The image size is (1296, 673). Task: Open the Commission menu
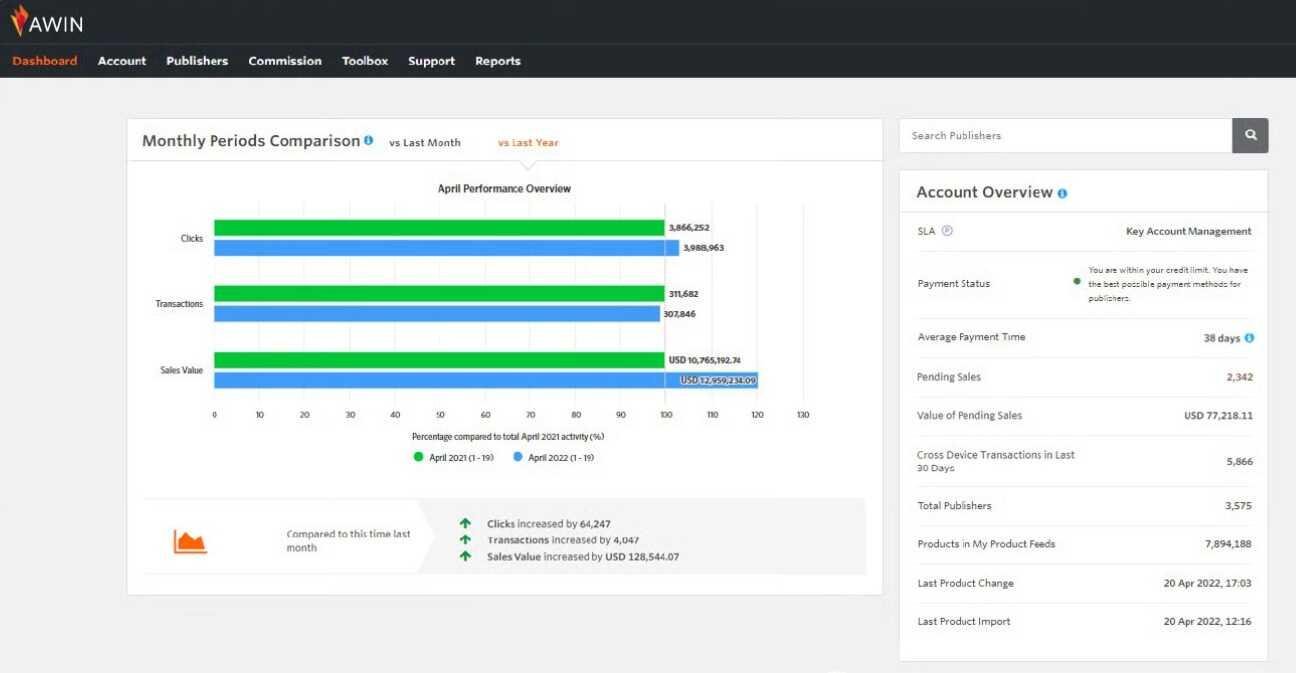pyautogui.click(x=285, y=61)
